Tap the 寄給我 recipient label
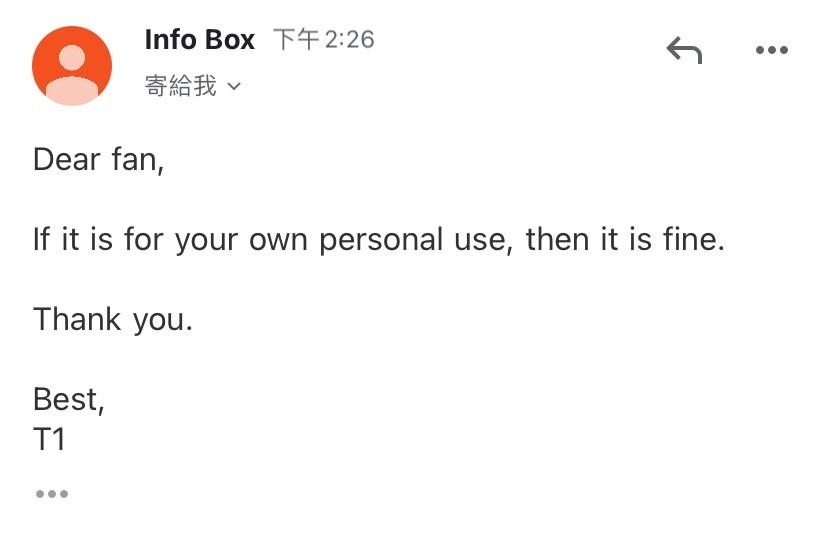This screenshot has height=539, width=828. point(181,86)
